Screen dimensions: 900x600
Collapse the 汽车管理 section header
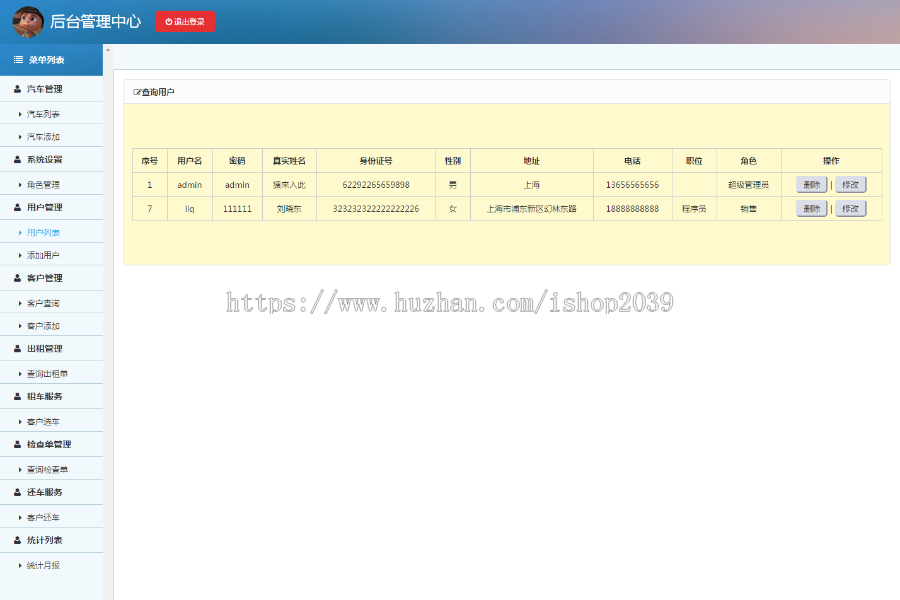[x=51, y=89]
